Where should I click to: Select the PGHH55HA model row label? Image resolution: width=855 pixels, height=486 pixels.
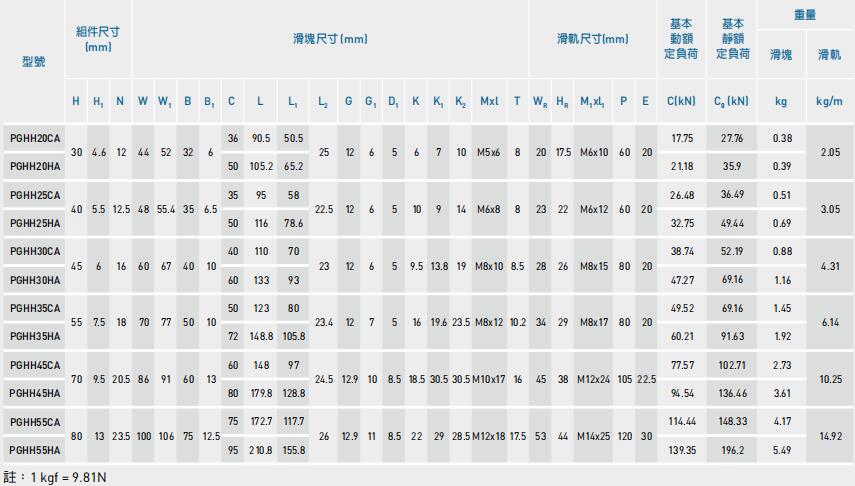tap(34, 451)
